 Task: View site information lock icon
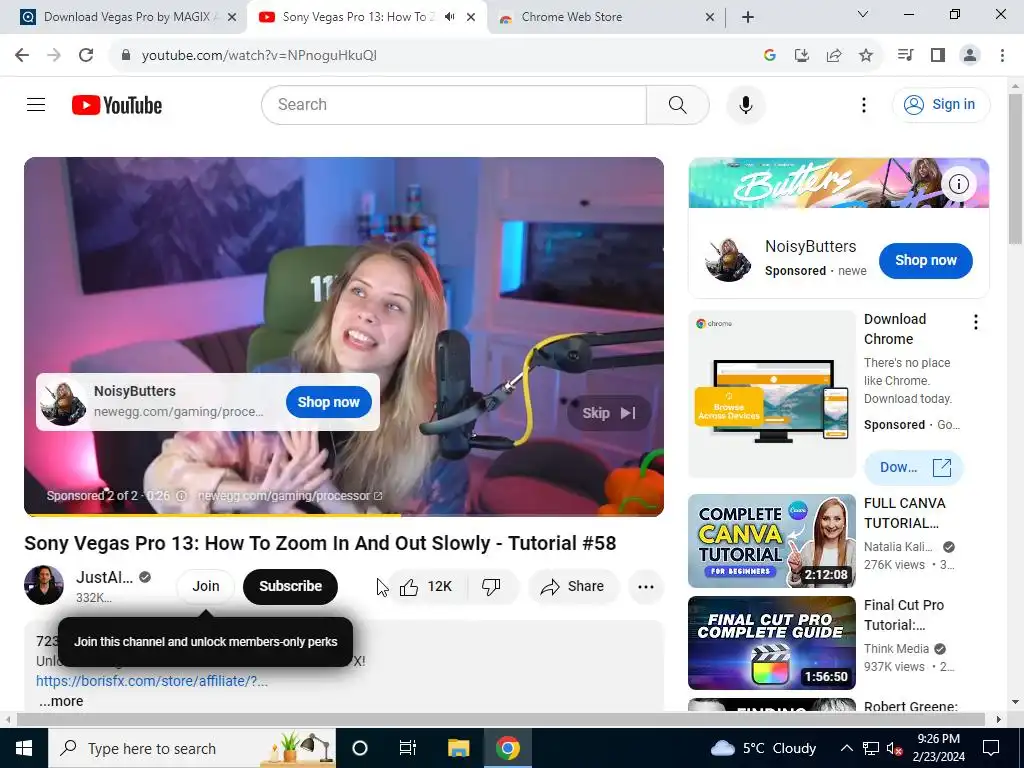pyautogui.click(x=127, y=55)
